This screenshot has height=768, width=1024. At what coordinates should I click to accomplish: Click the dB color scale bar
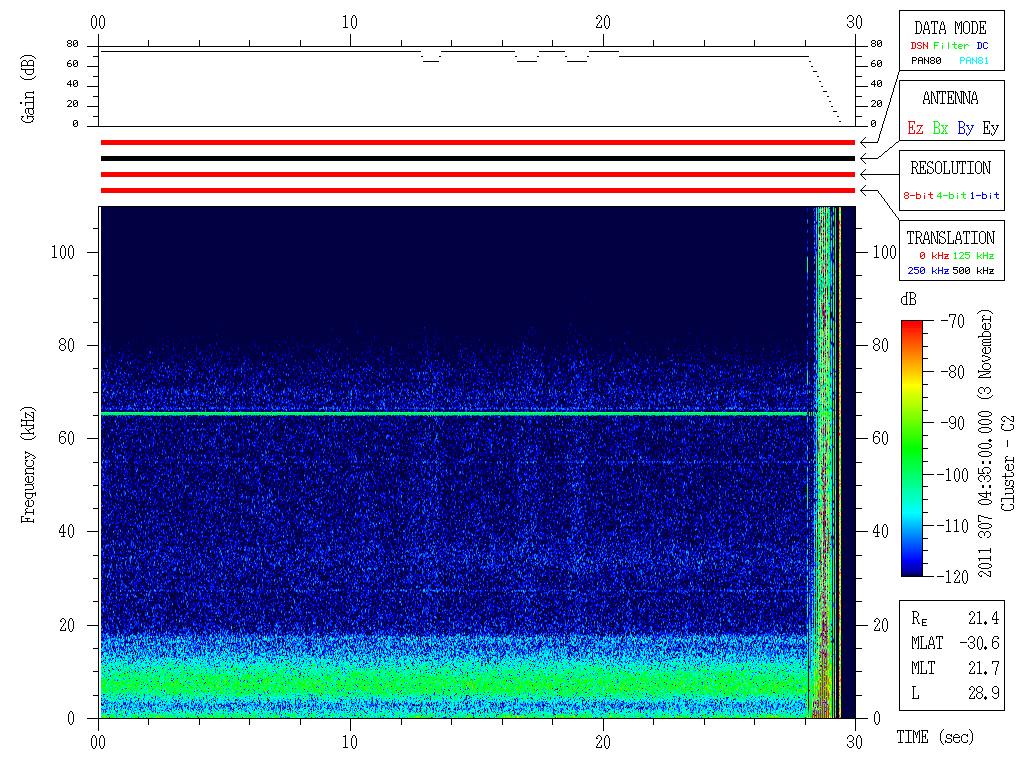912,448
